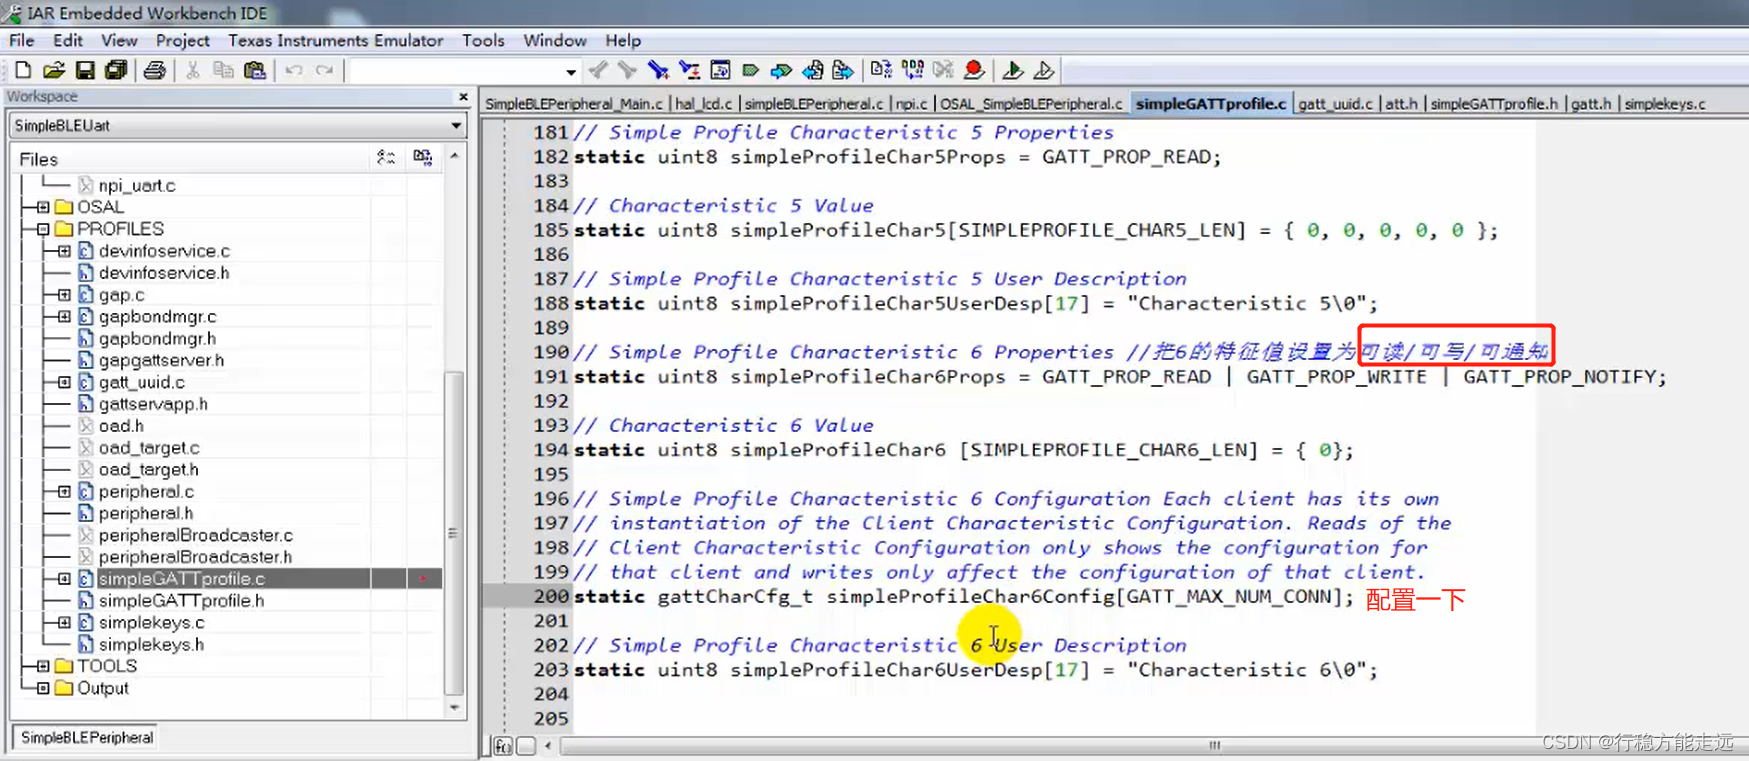Expand the simpleGATTprofile.c tree node

click(64, 579)
